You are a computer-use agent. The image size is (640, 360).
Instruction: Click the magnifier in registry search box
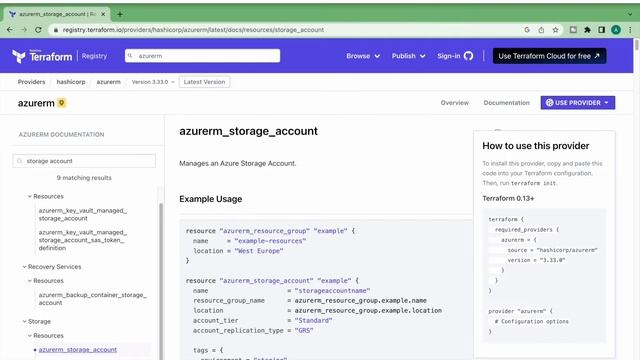(x=130, y=56)
